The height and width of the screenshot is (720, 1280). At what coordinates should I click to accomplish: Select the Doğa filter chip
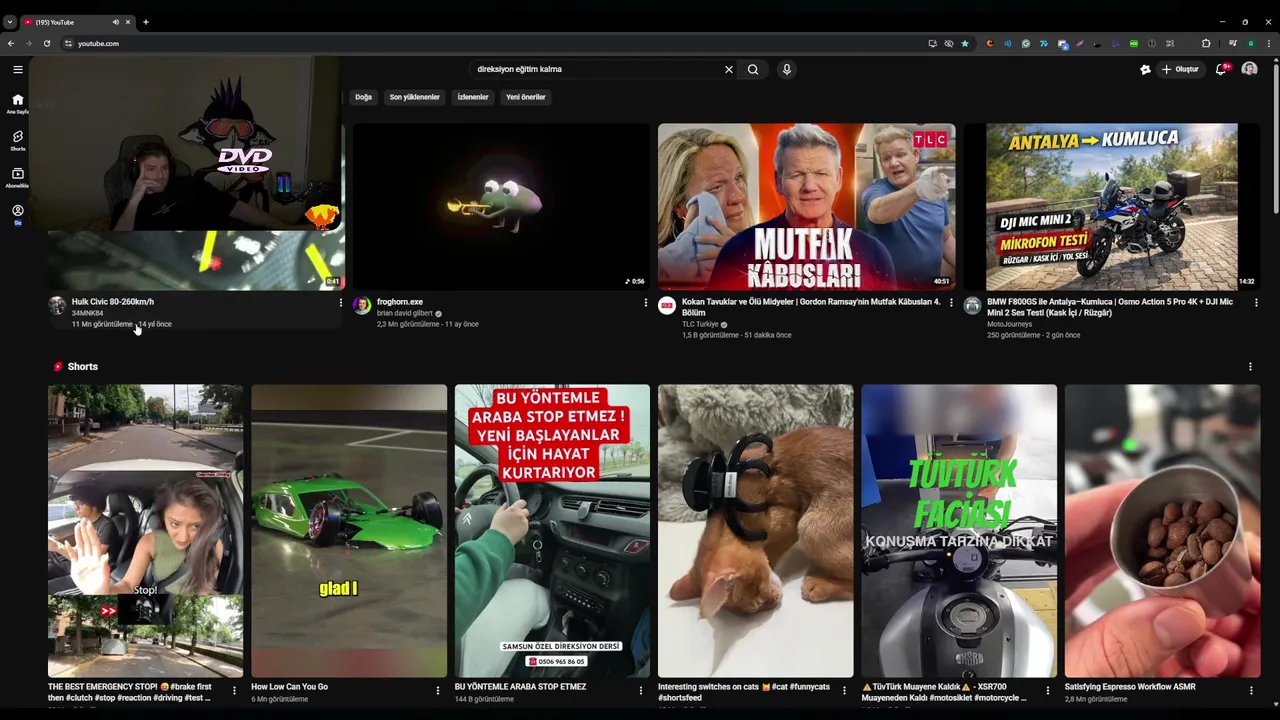coord(363,97)
